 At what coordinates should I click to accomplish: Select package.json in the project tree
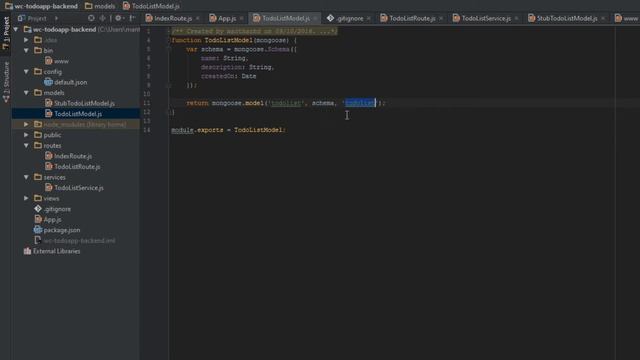click(x=57, y=230)
